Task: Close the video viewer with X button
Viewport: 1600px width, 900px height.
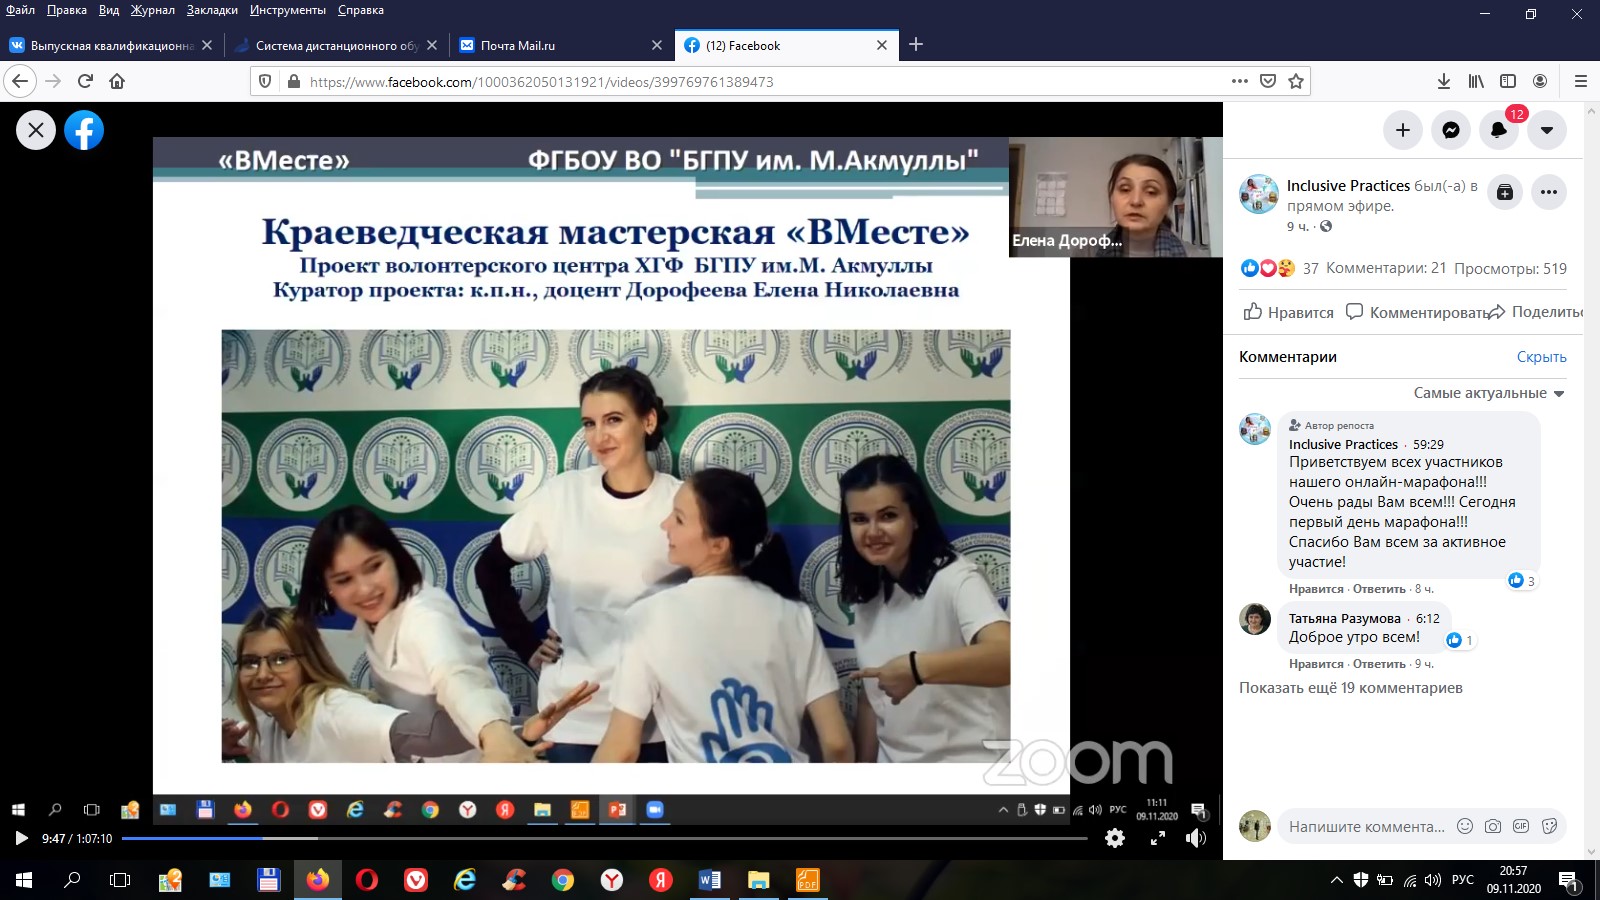Action: tap(36, 130)
